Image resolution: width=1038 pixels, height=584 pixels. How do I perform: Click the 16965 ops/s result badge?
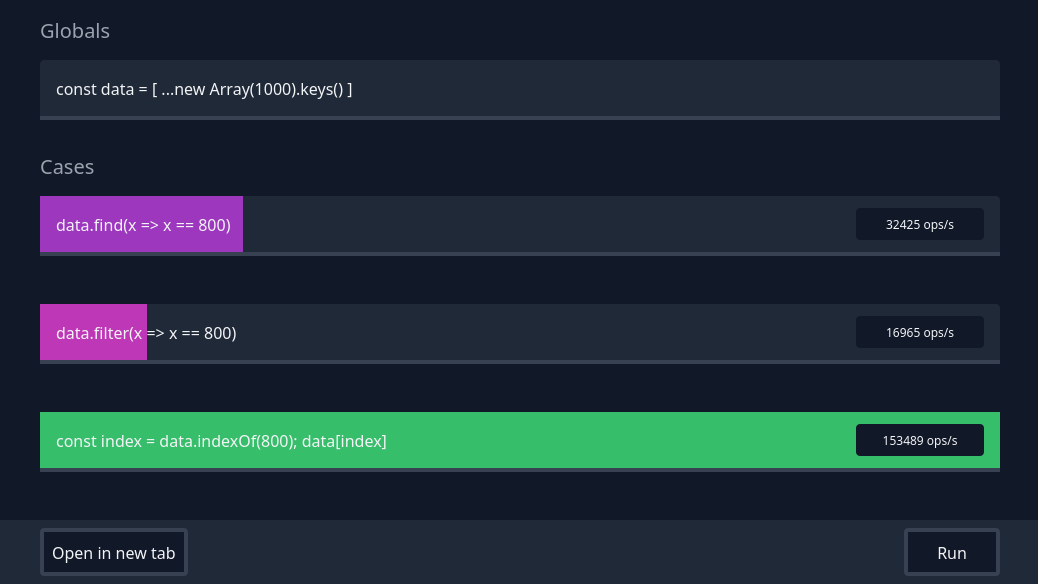coord(919,333)
